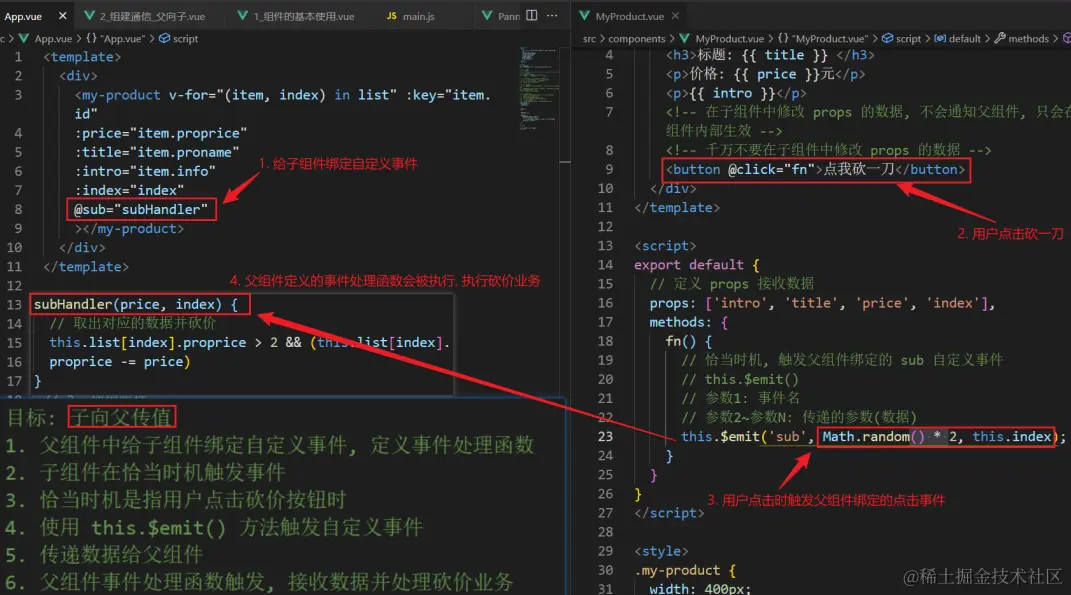Image resolution: width=1071 pixels, height=595 pixels.
Task: Open the src breadcrumb in right editor
Action: coord(589,39)
